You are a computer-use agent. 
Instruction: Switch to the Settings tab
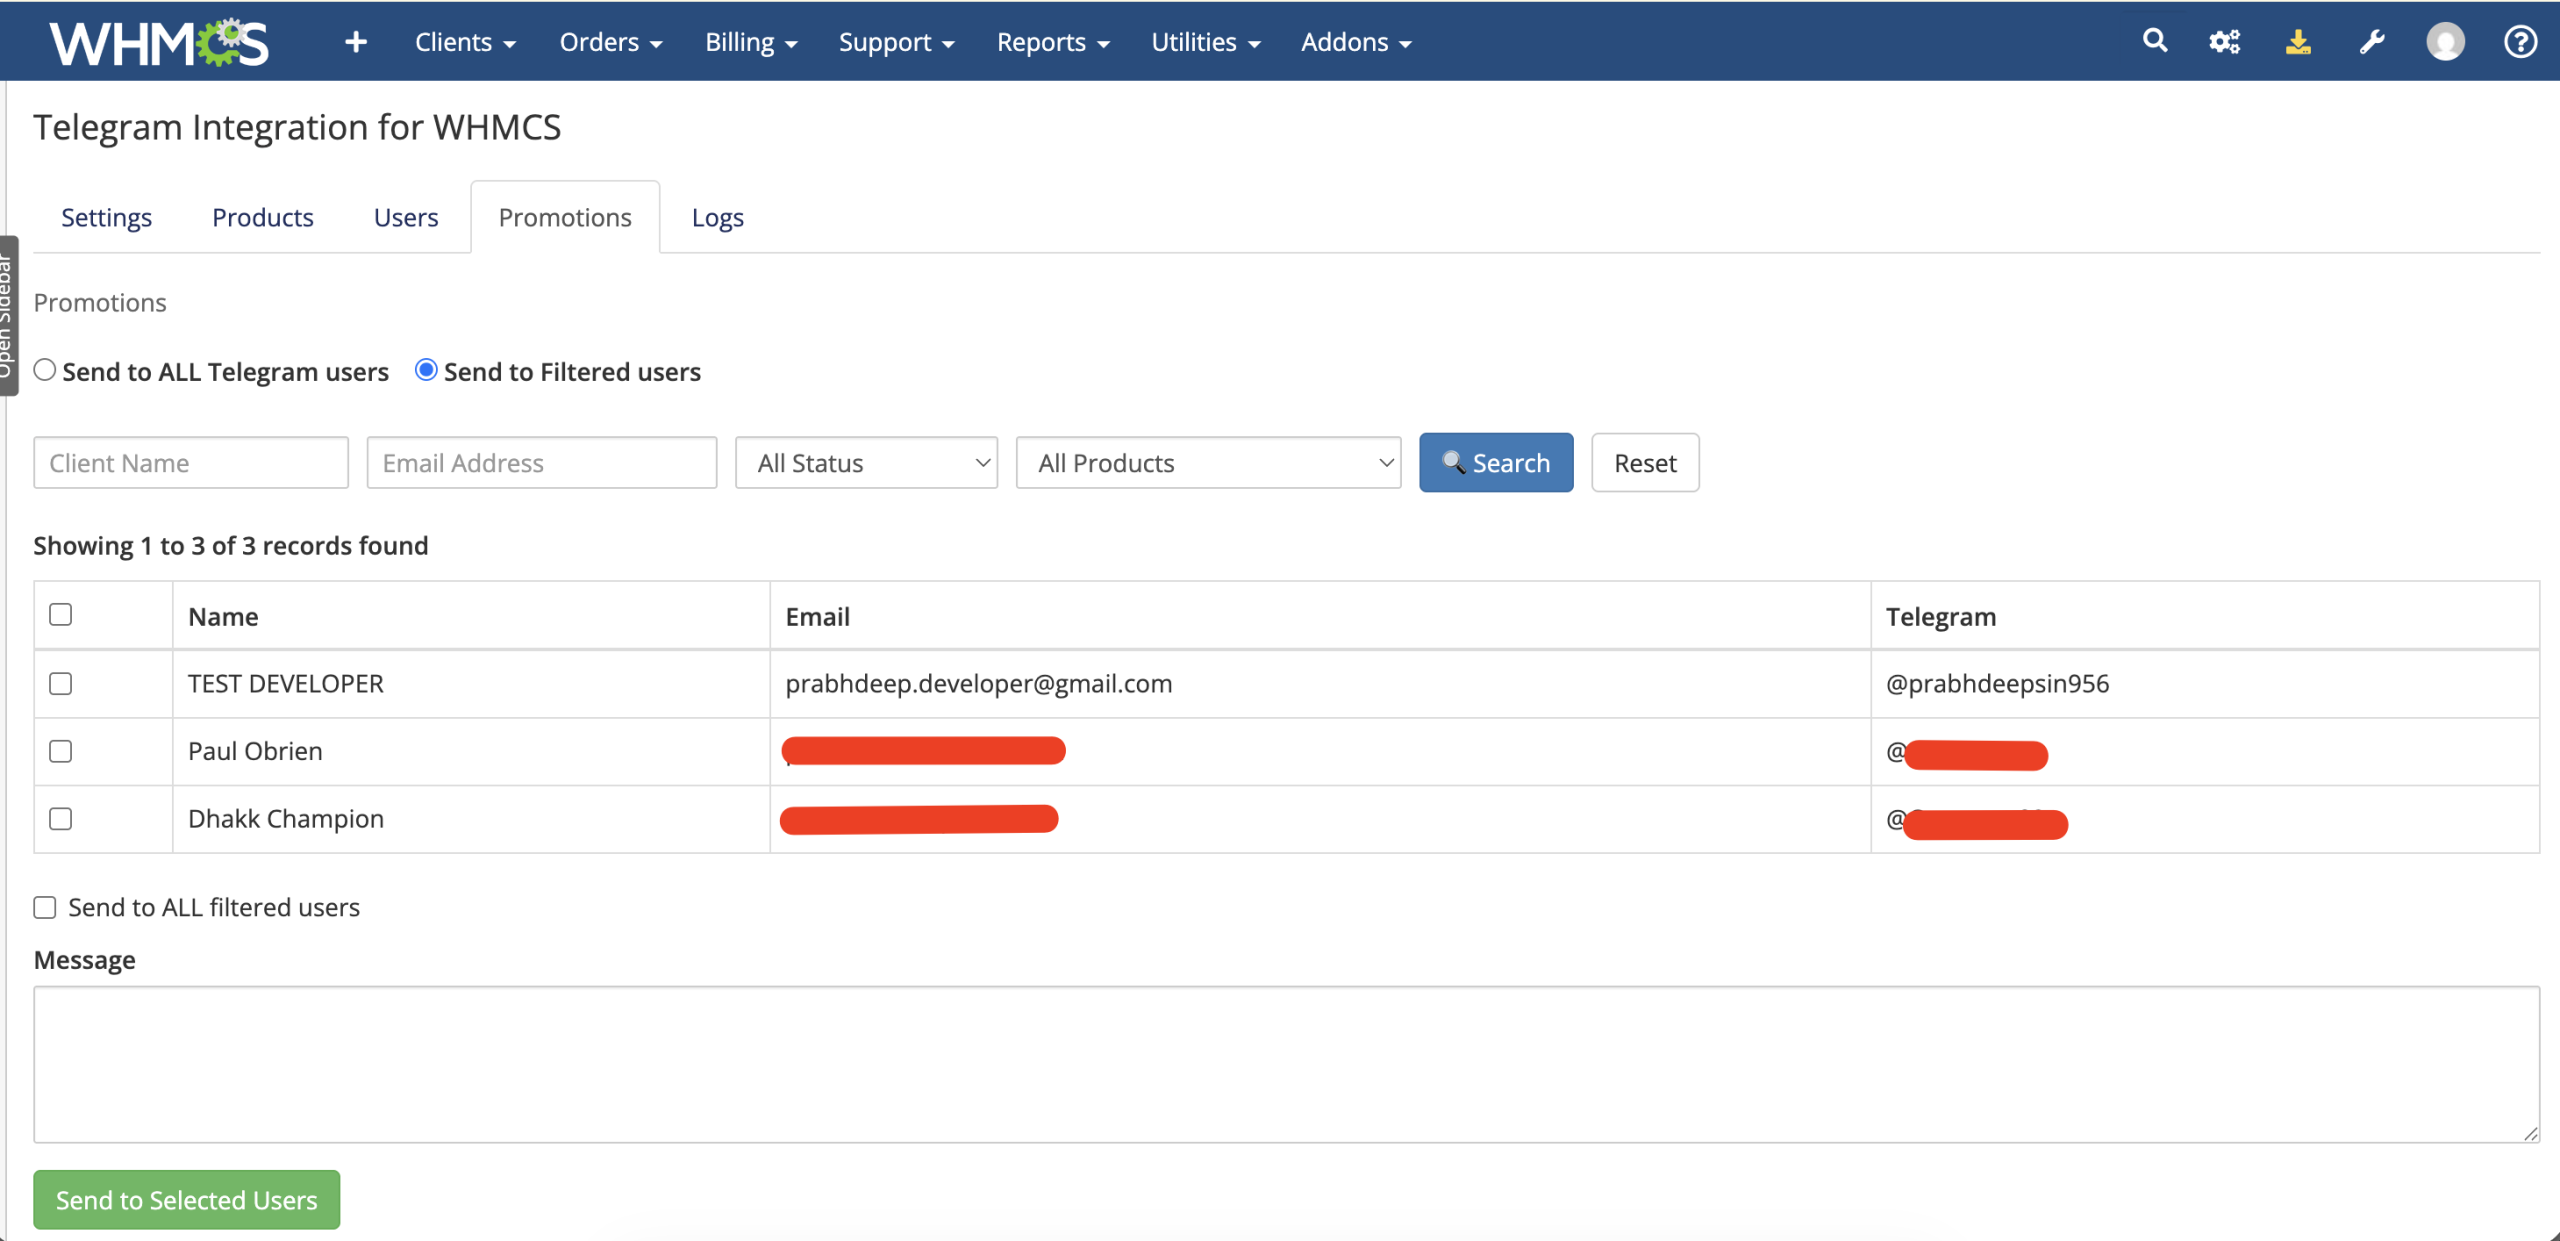(107, 217)
